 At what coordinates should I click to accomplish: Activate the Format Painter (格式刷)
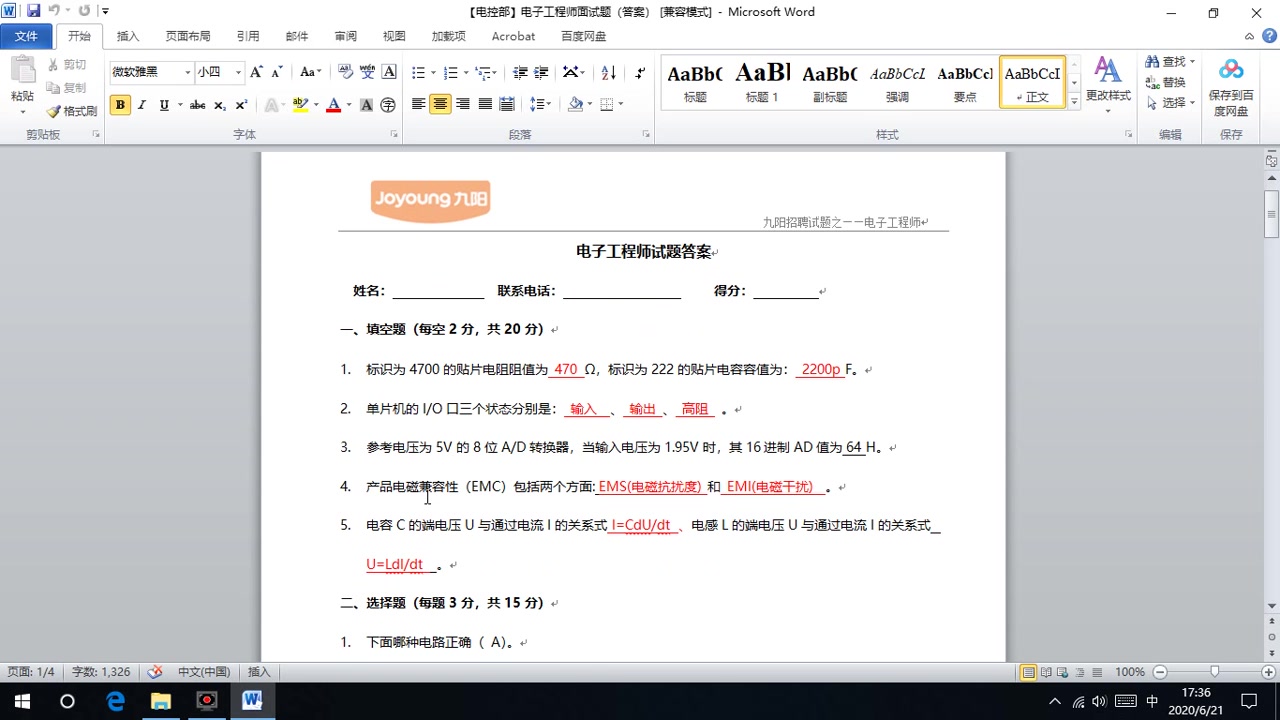[x=72, y=111]
